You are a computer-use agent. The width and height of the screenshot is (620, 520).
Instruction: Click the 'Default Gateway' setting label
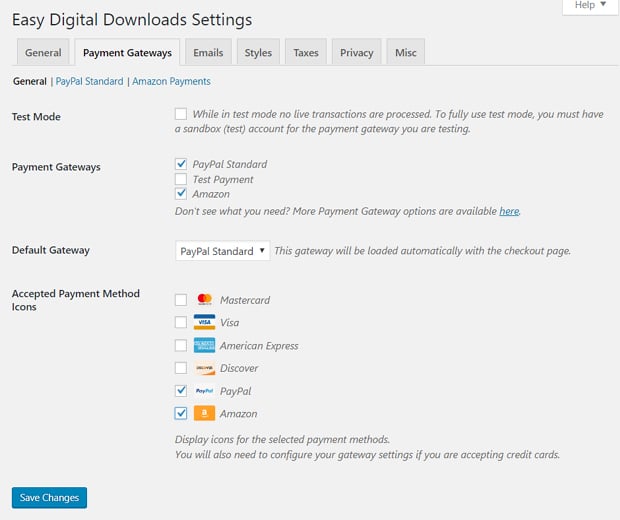[x=51, y=250]
